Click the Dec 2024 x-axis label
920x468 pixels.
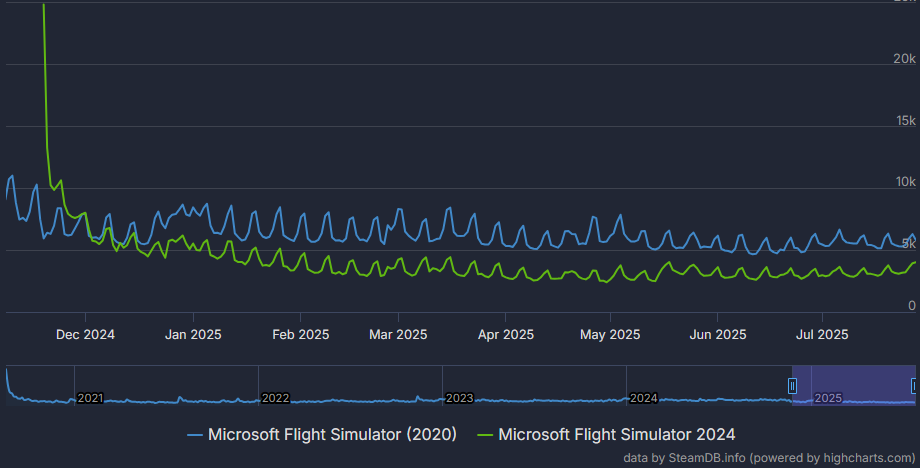pyautogui.click(x=85, y=334)
